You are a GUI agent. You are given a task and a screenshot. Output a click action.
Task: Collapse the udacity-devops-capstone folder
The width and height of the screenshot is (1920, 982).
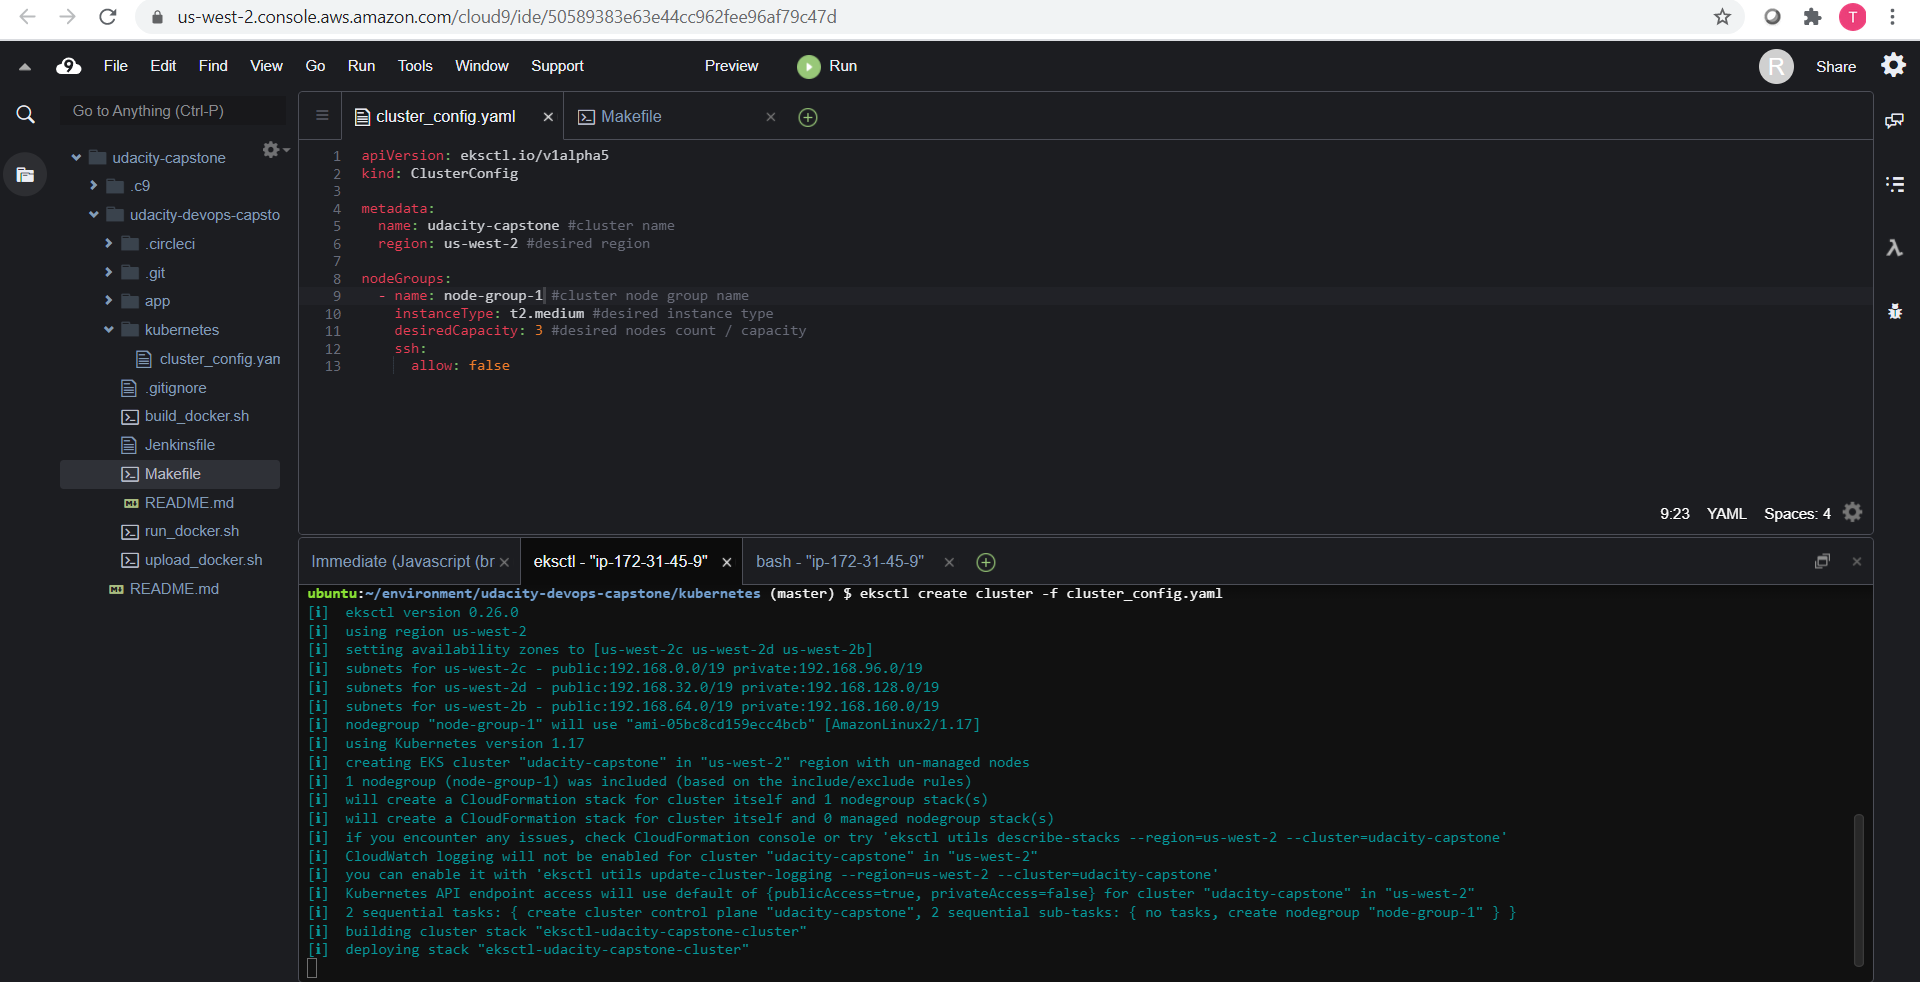click(93, 215)
